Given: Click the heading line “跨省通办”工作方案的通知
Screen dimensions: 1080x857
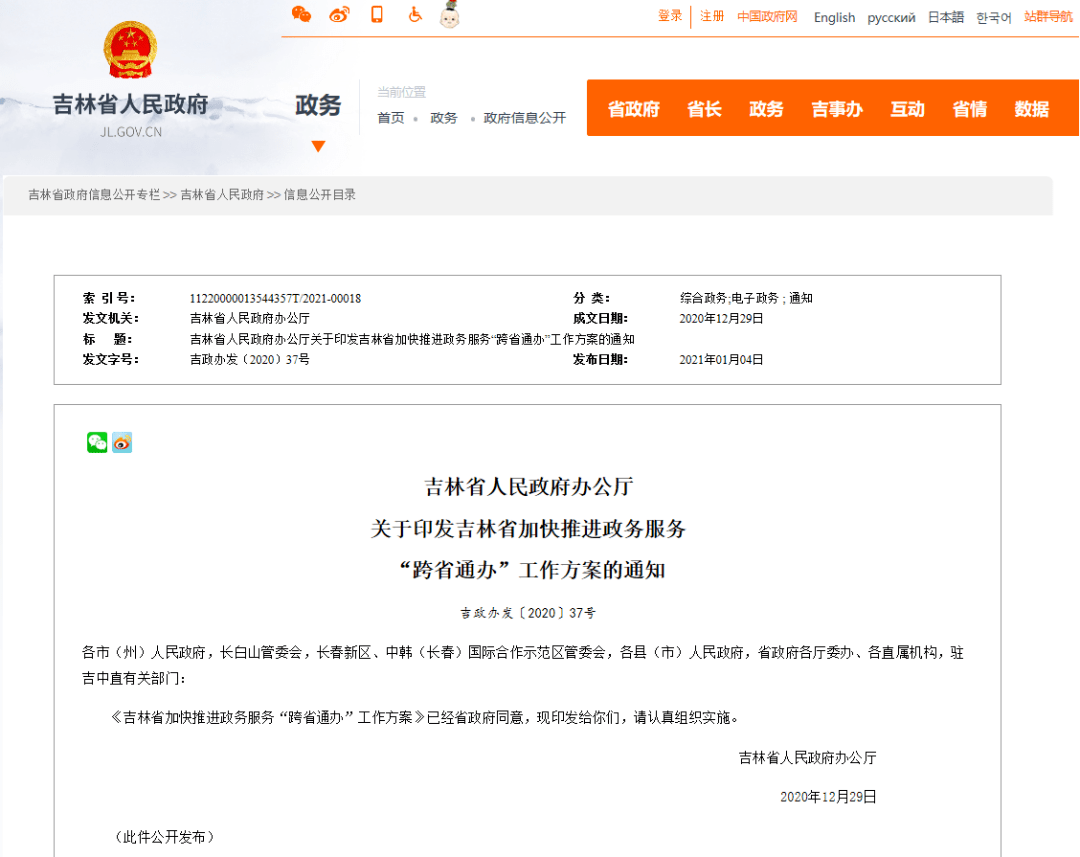Looking at the screenshot, I should (532, 570).
